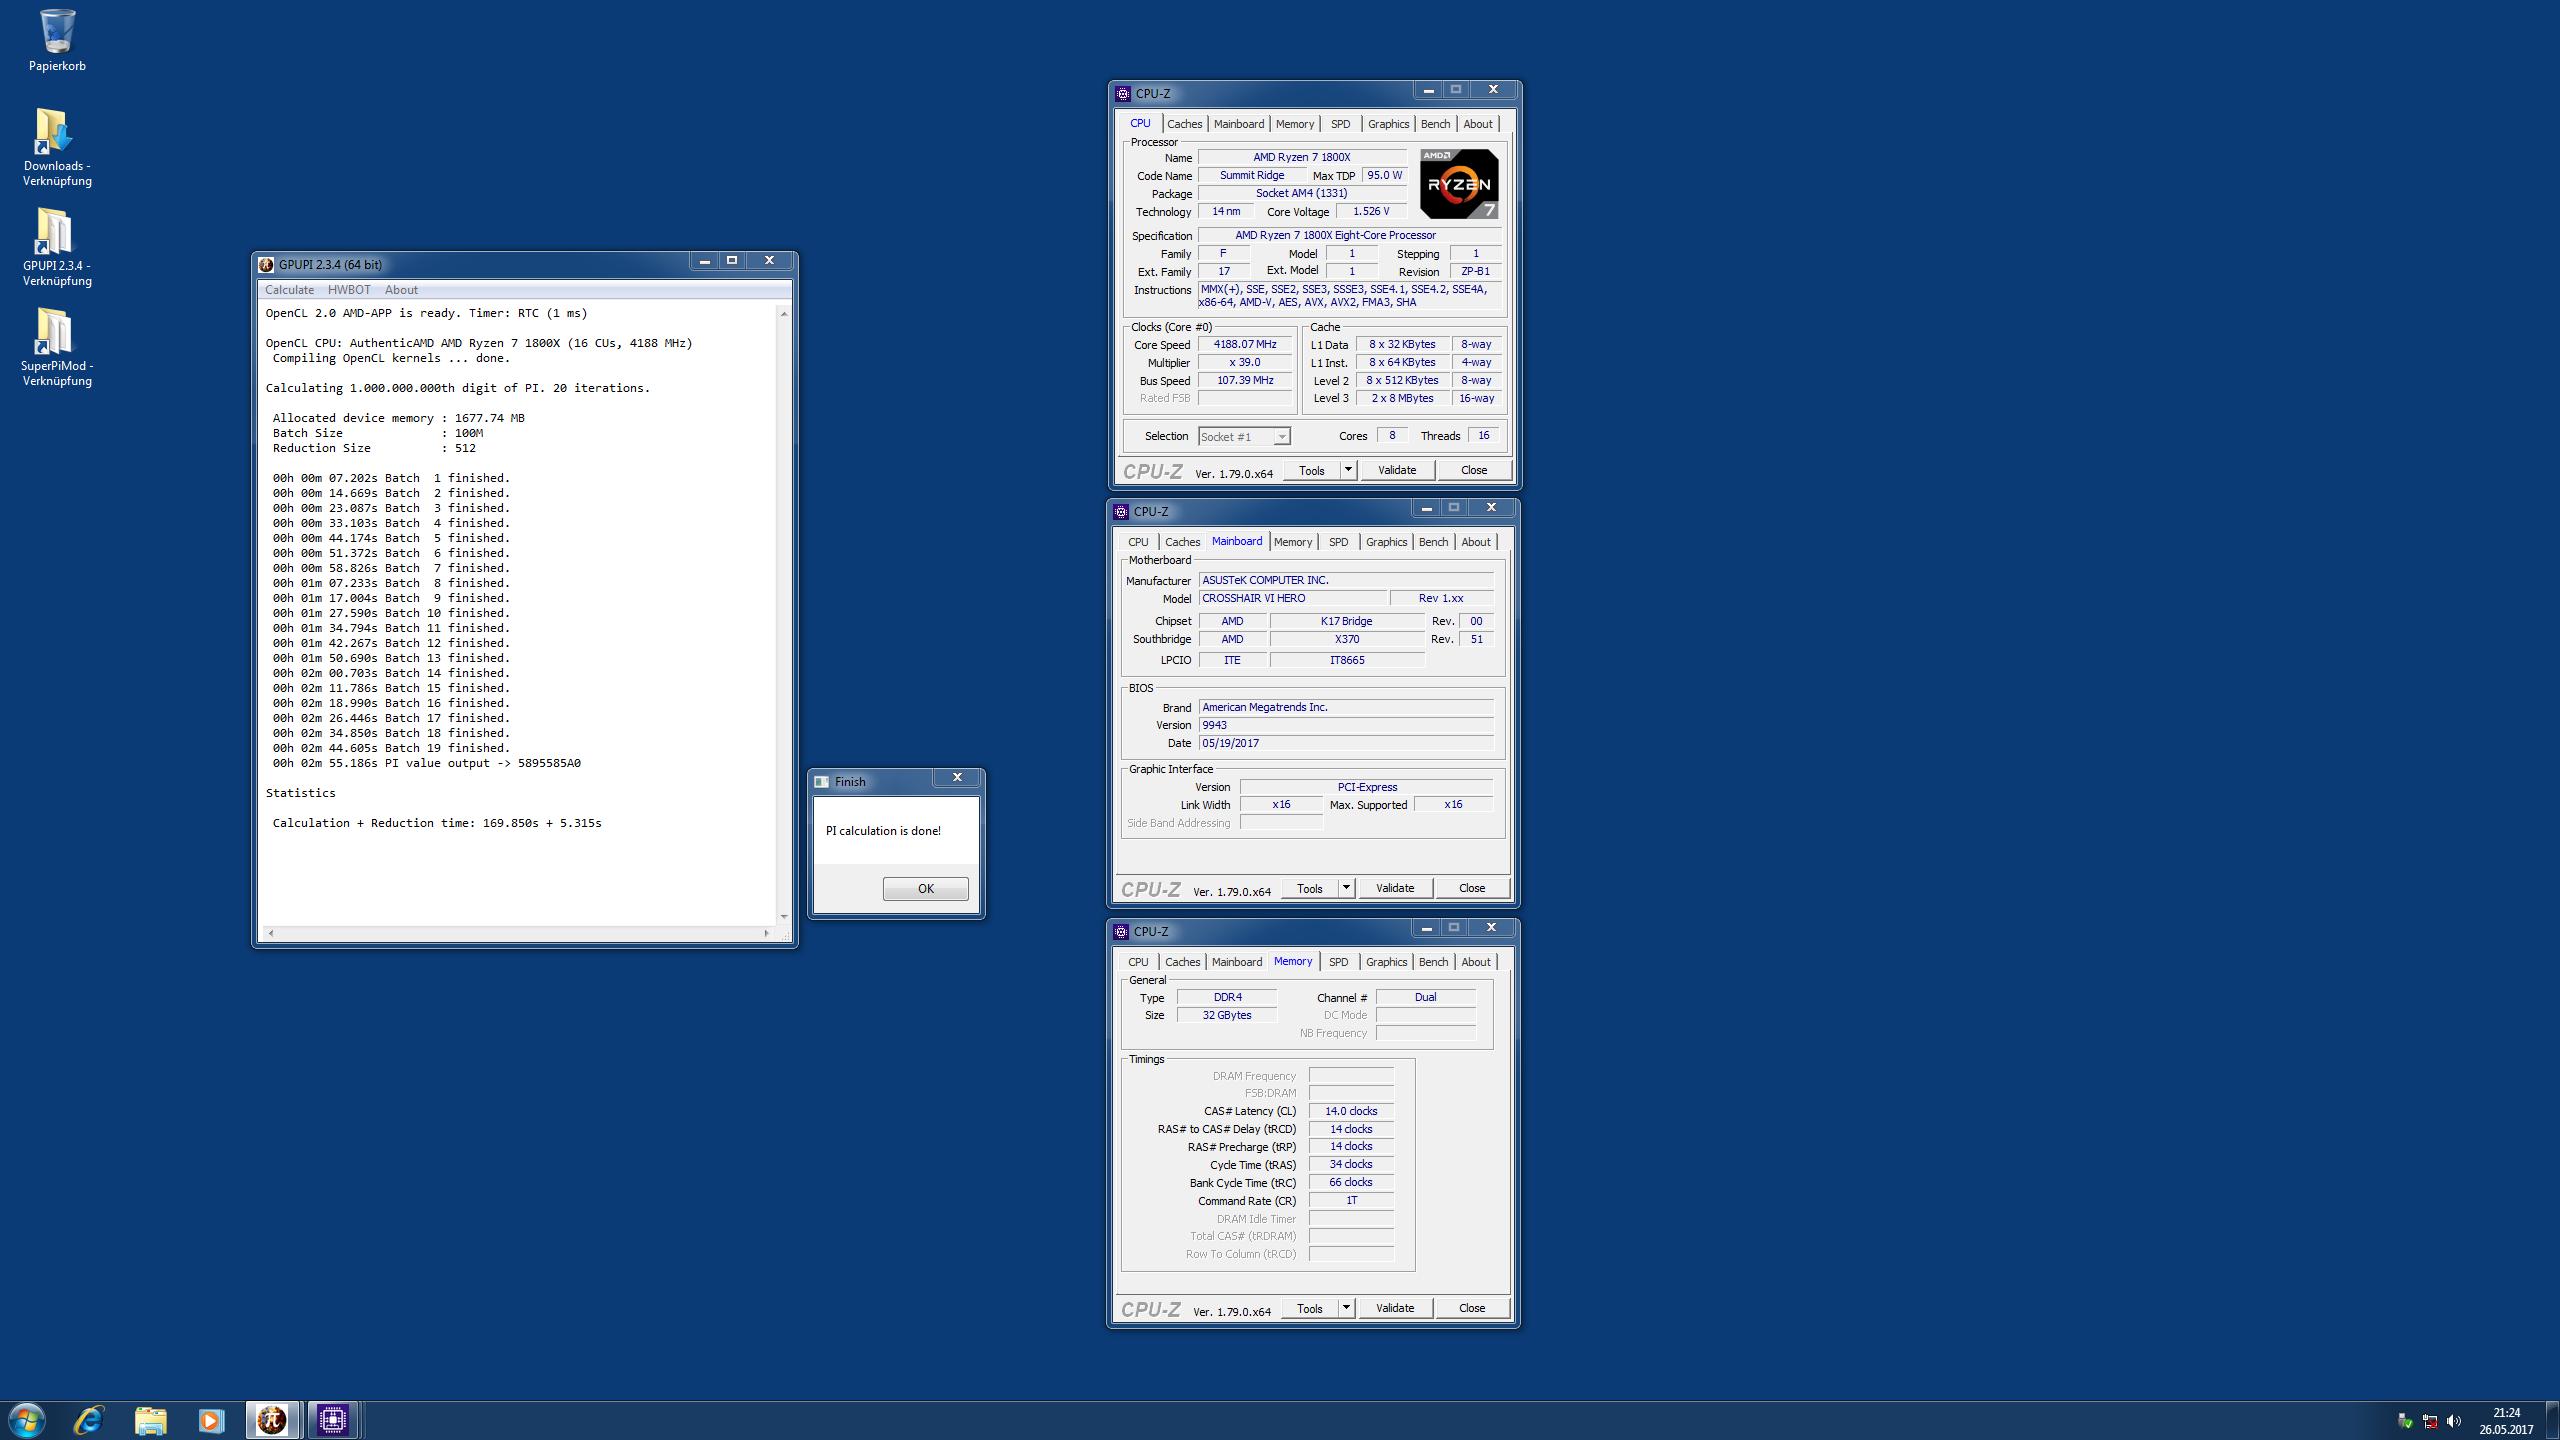Switch to CPU tab in middle CPU-Z window
This screenshot has width=2560, height=1440.
pos(1138,542)
